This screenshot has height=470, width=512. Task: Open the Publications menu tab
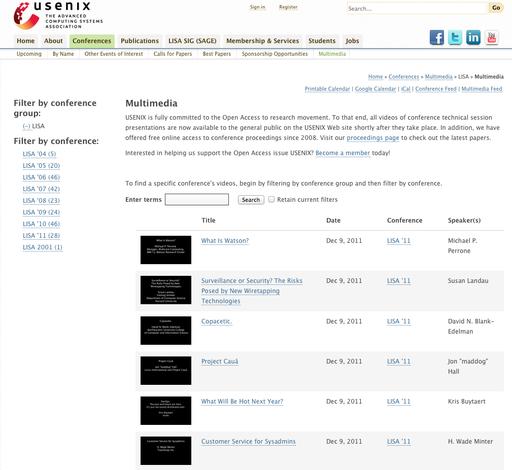(x=140, y=41)
